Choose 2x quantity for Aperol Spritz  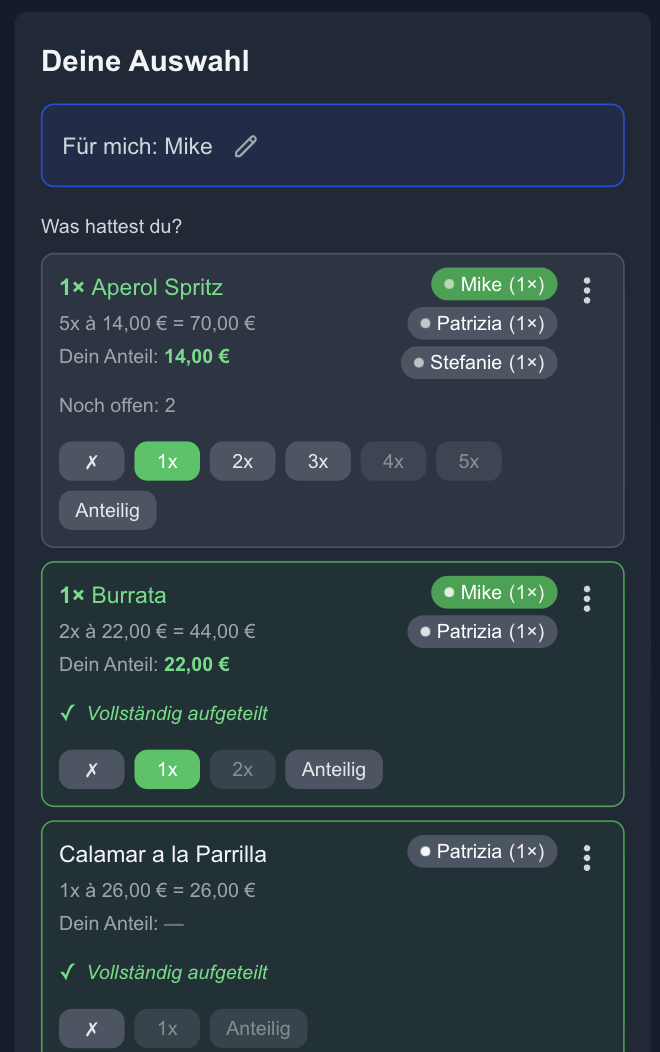243,461
